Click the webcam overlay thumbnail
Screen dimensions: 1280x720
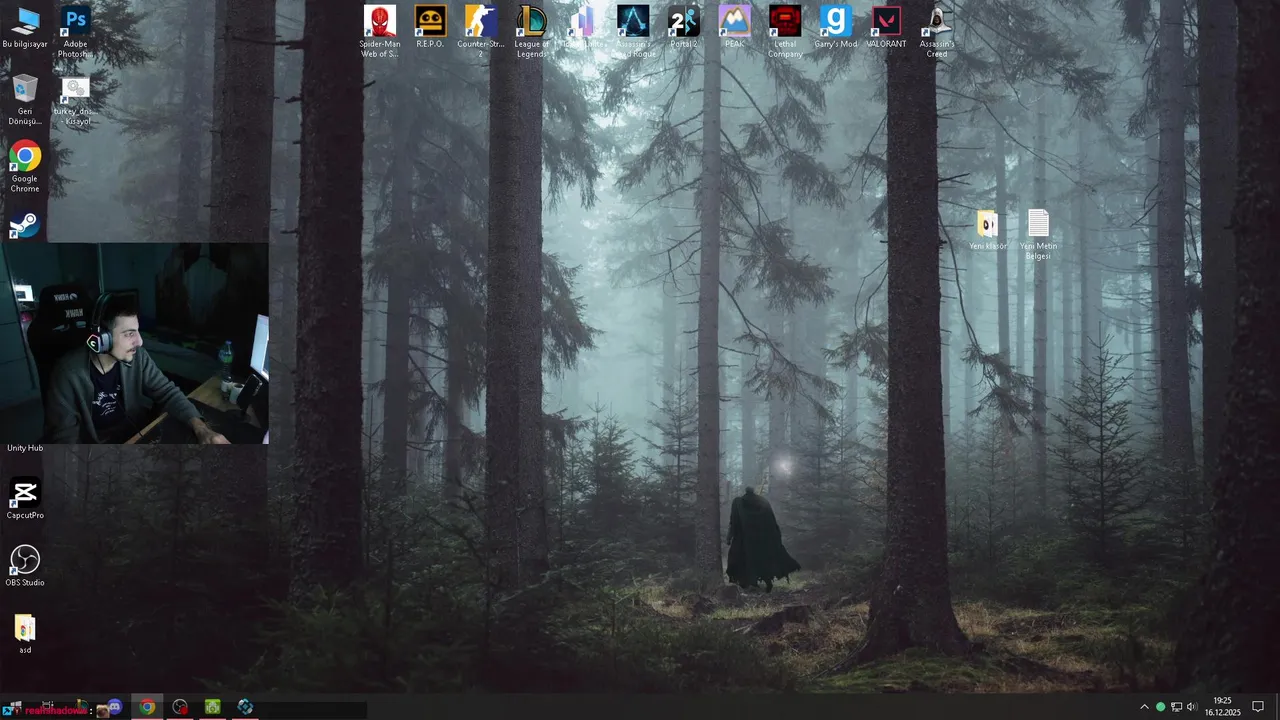(135, 343)
